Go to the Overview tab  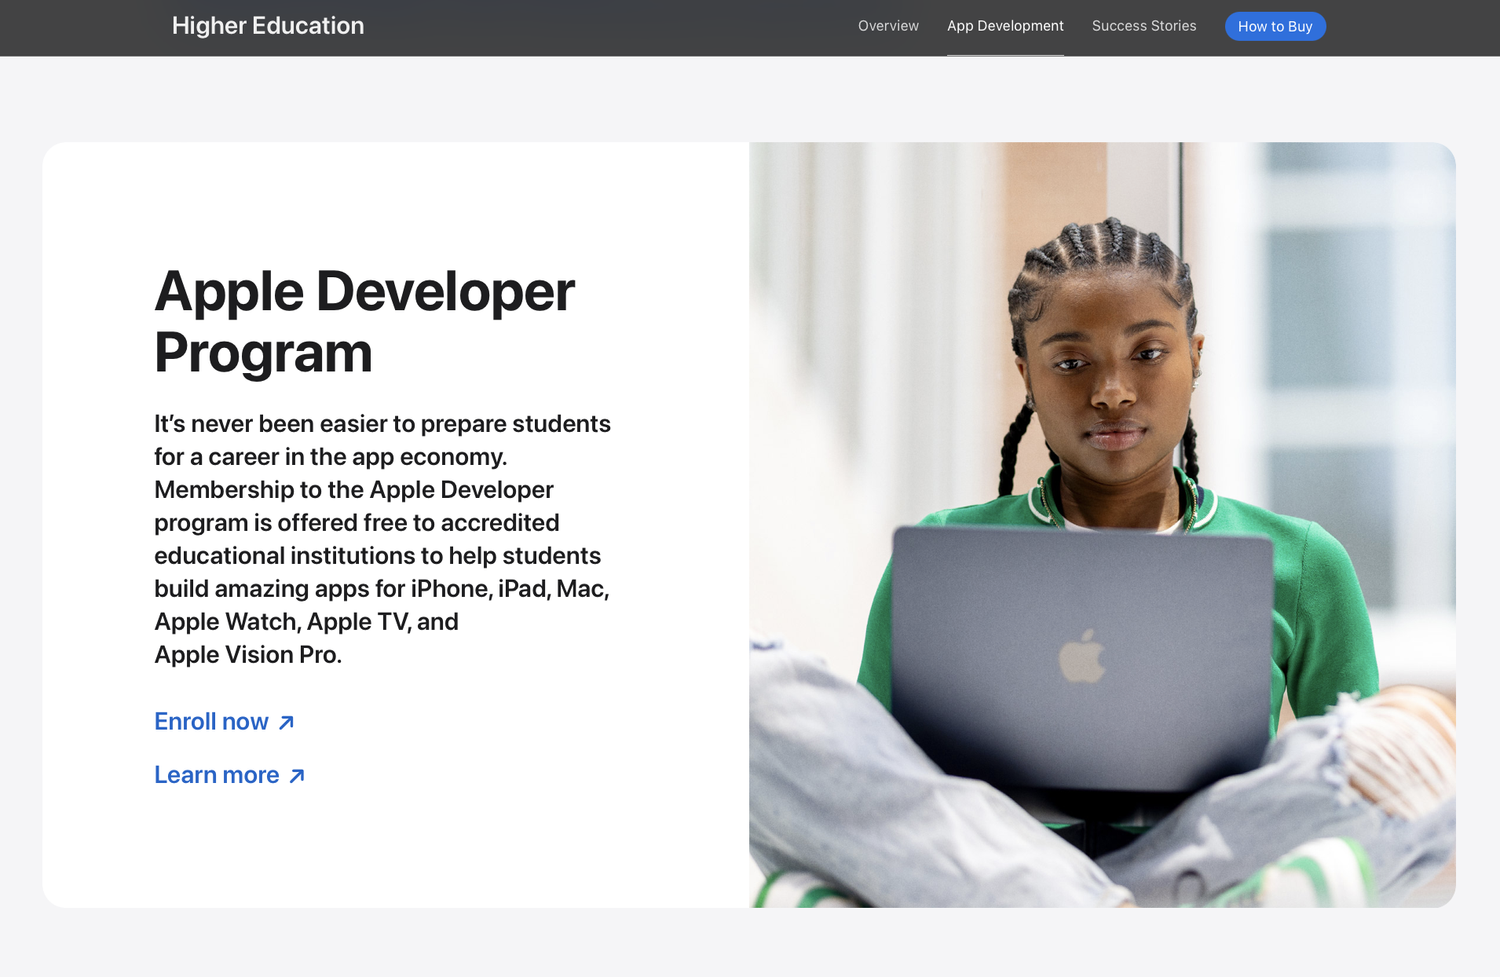(x=888, y=26)
